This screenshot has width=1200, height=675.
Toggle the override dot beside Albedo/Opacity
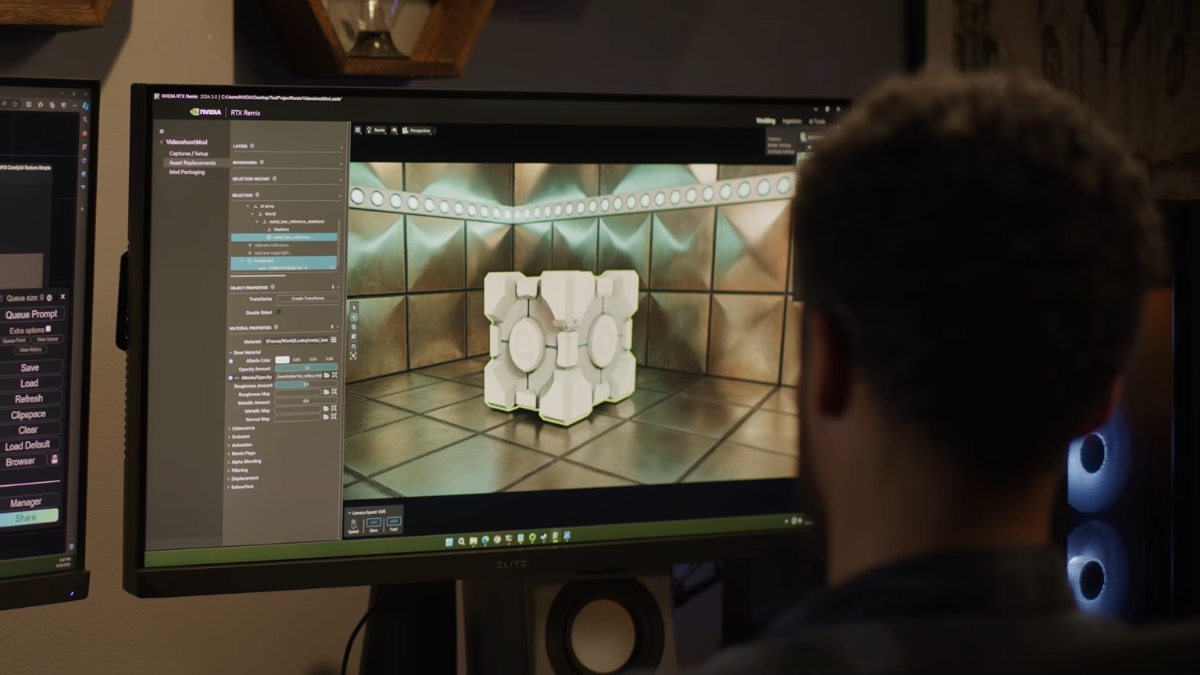[x=230, y=377]
